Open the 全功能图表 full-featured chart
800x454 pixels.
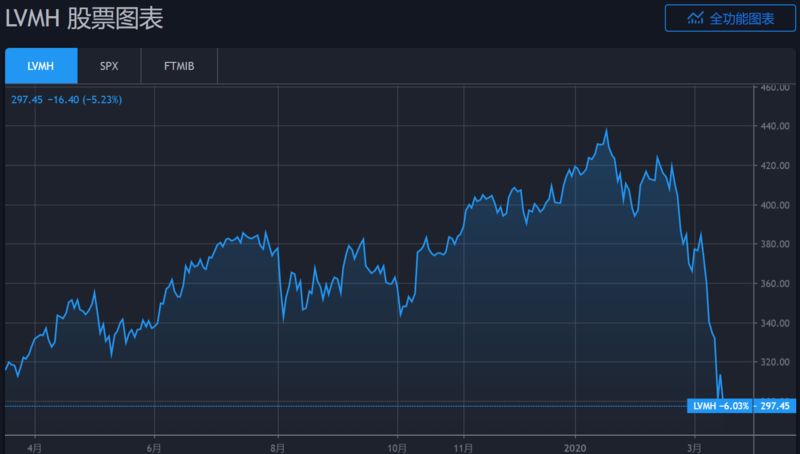click(x=730, y=18)
